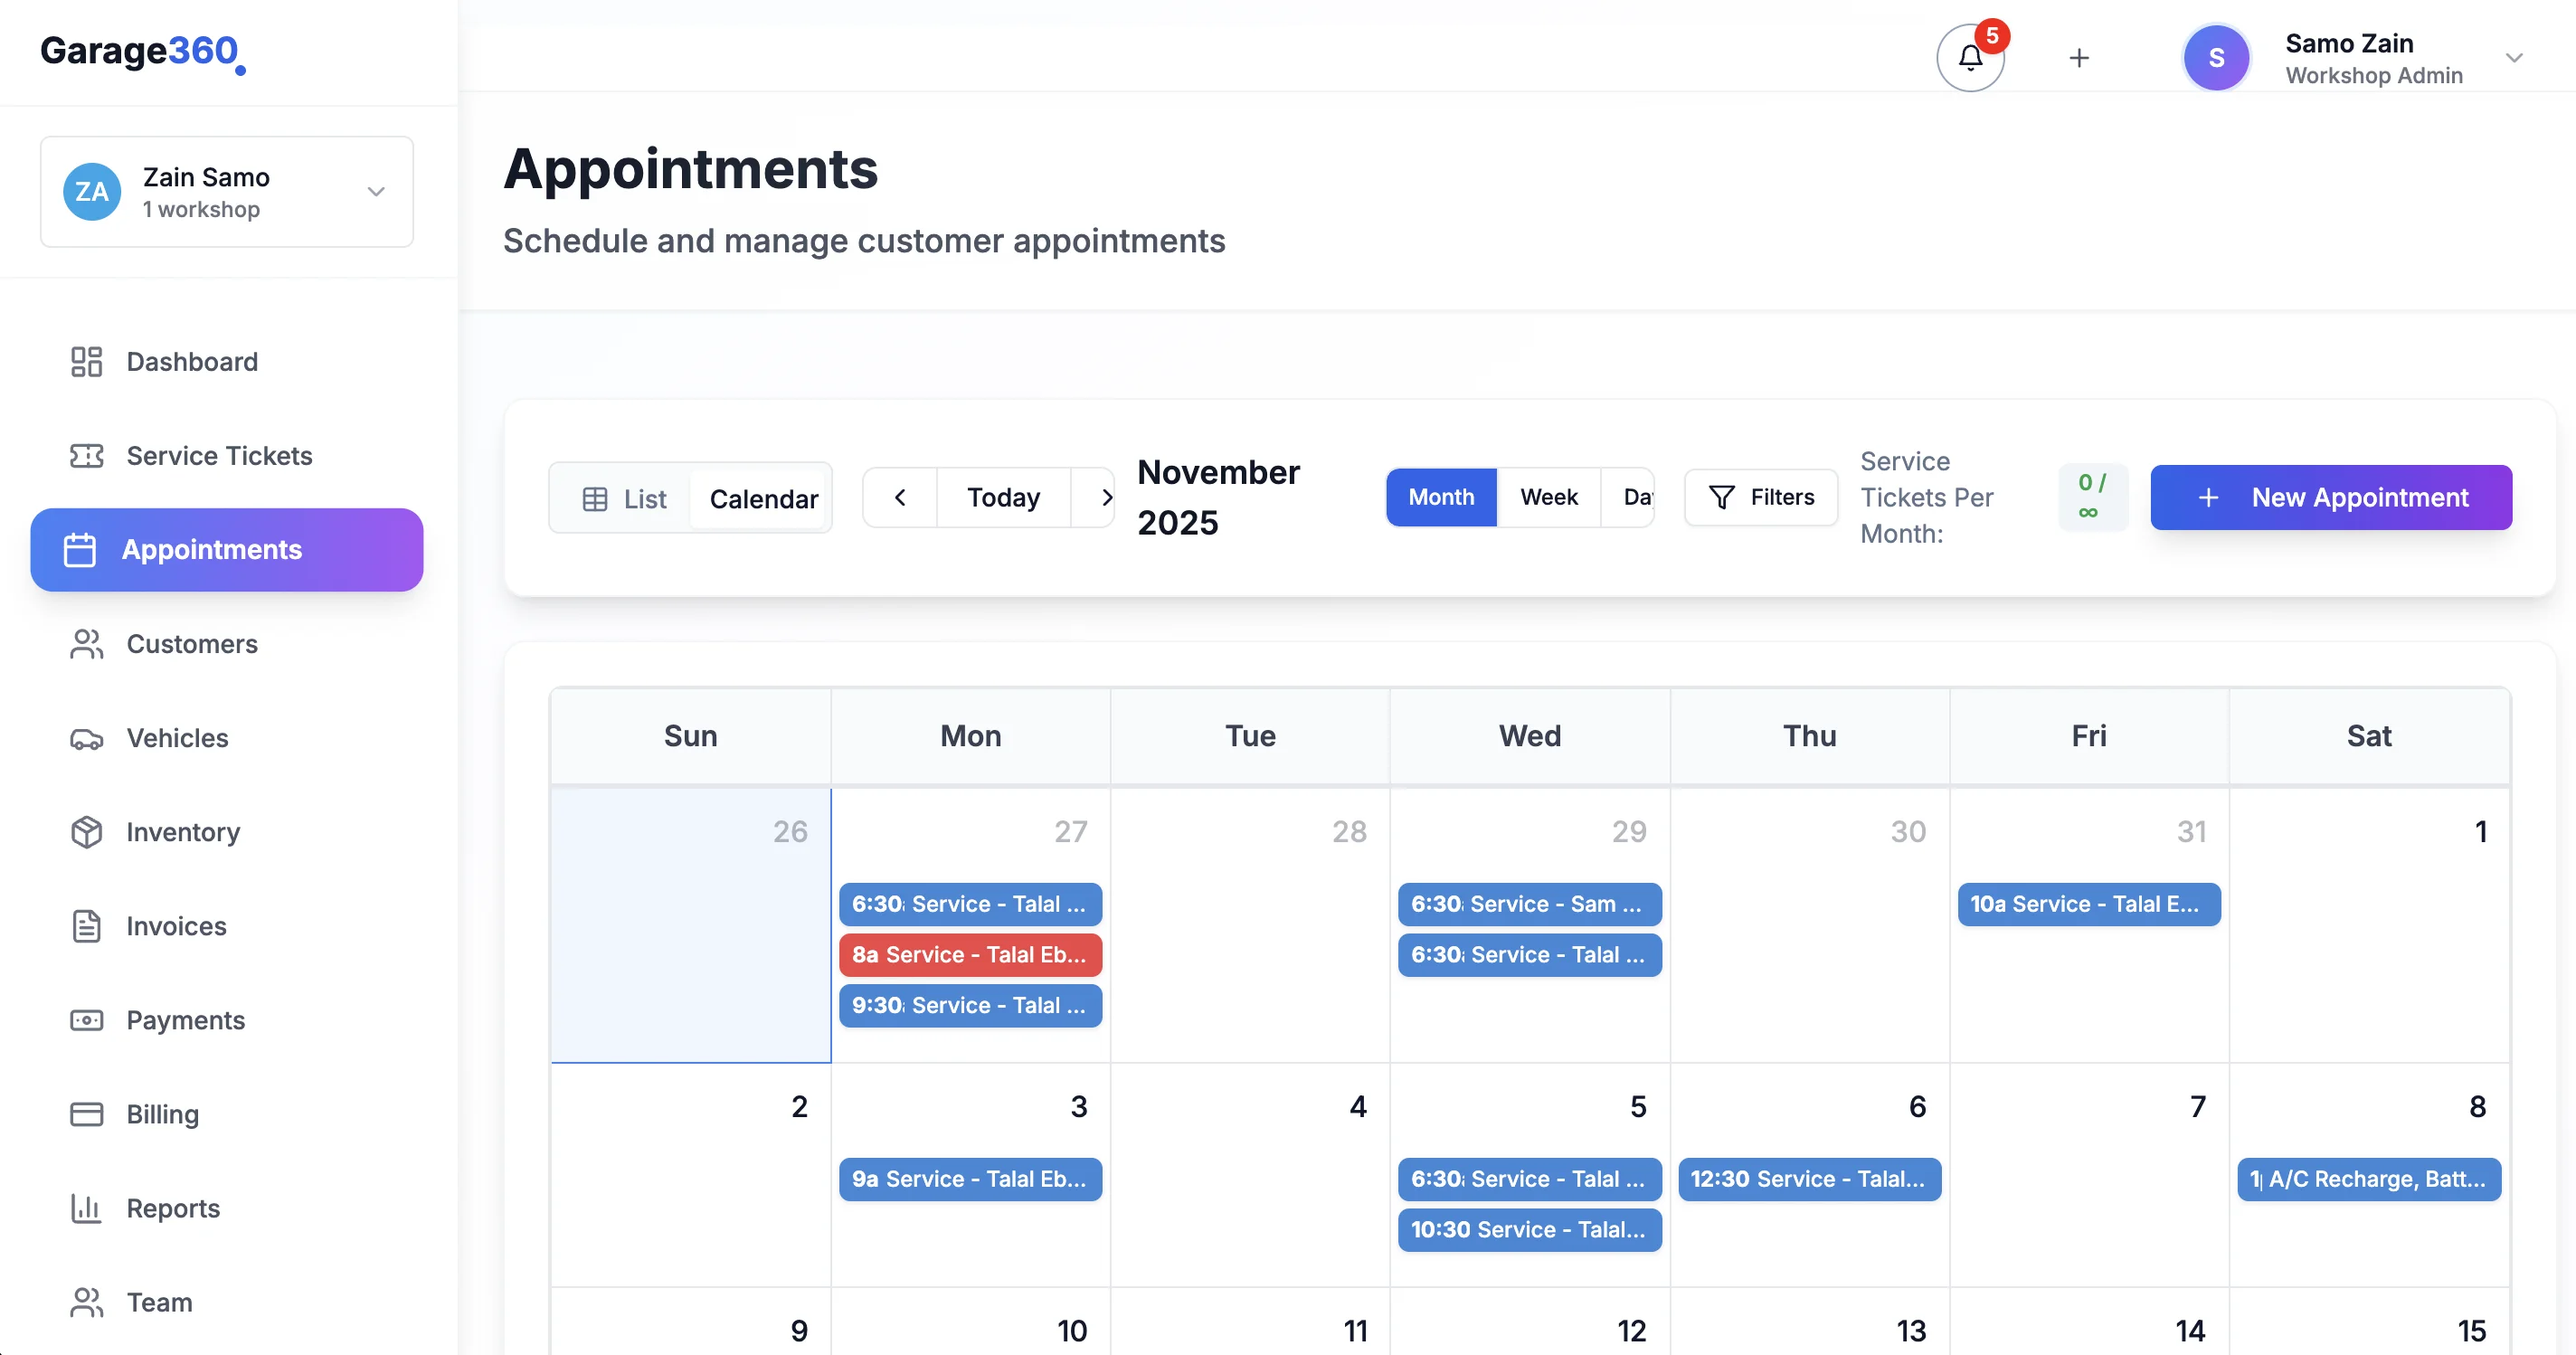The width and height of the screenshot is (2576, 1355).
Task: Open Payments menu item
Action: click(185, 1020)
